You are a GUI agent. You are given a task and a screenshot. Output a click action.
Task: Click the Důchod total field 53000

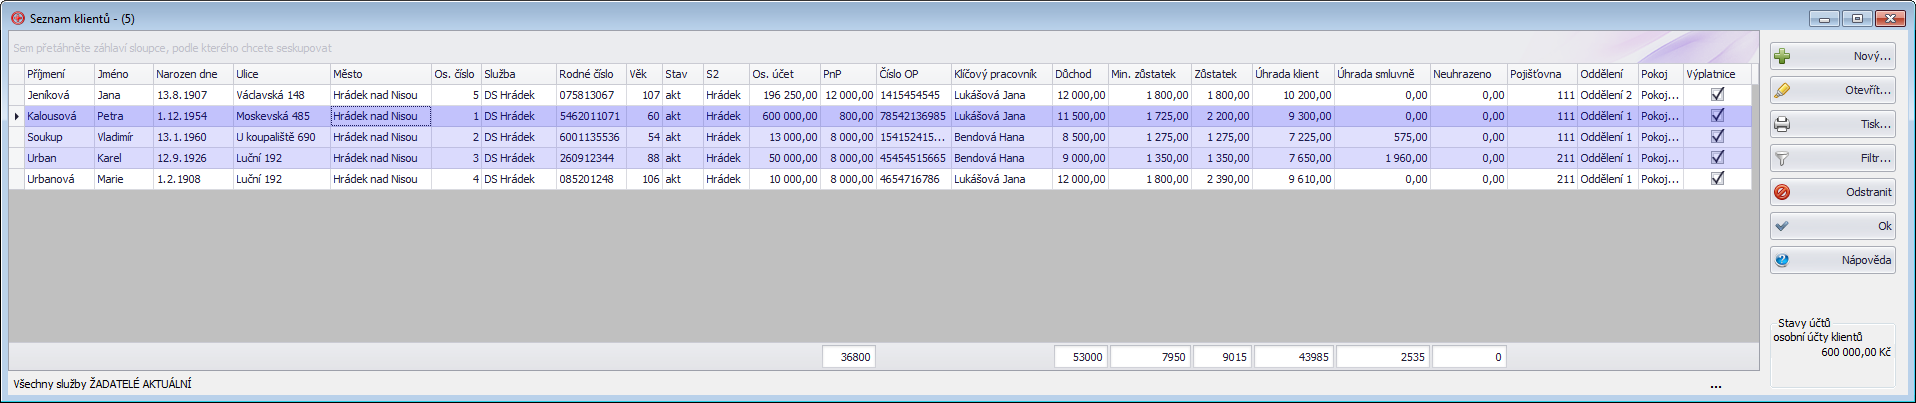pos(1080,357)
